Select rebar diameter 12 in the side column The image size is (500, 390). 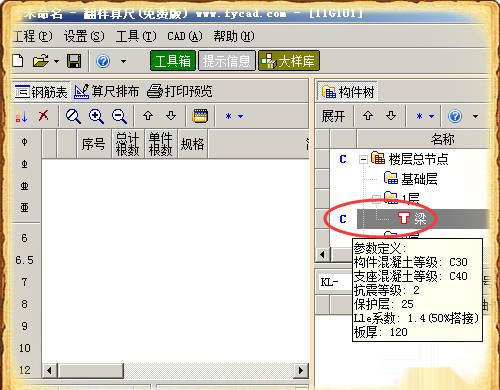click(x=25, y=370)
